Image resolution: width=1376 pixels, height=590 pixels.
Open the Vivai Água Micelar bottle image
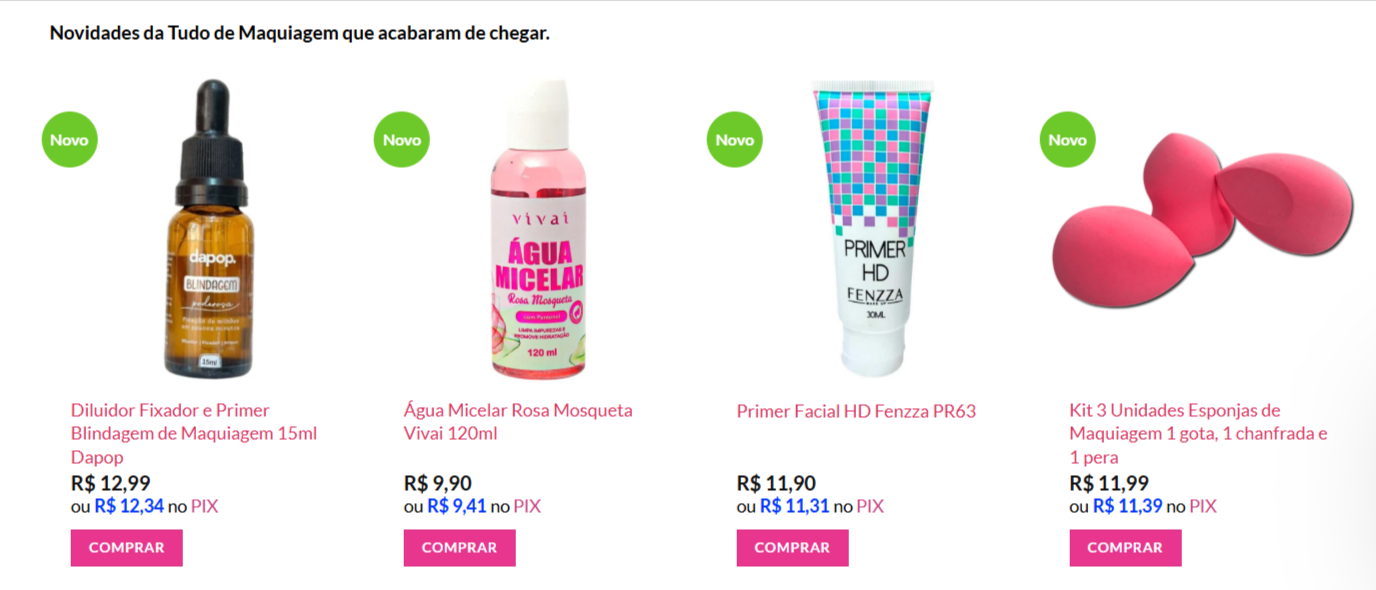[x=540, y=228]
